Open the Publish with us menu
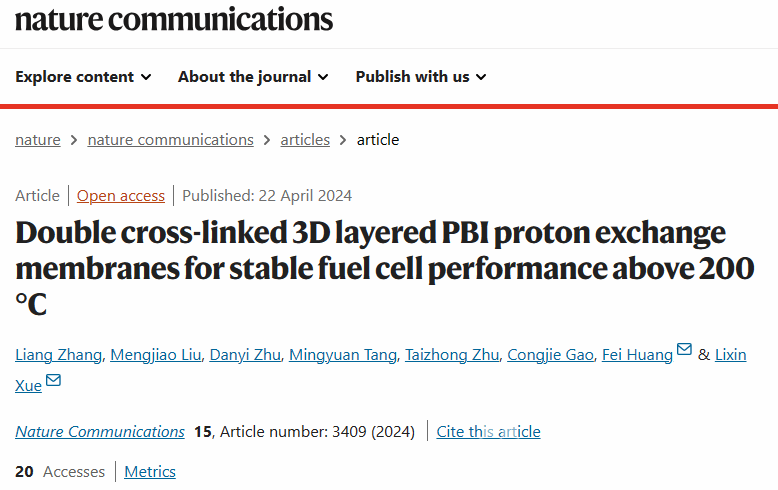 (x=421, y=77)
